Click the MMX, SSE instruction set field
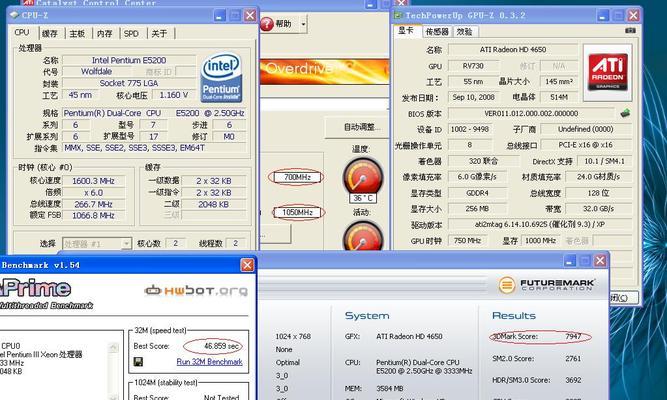The image size is (667, 400). pyautogui.click(x=154, y=148)
